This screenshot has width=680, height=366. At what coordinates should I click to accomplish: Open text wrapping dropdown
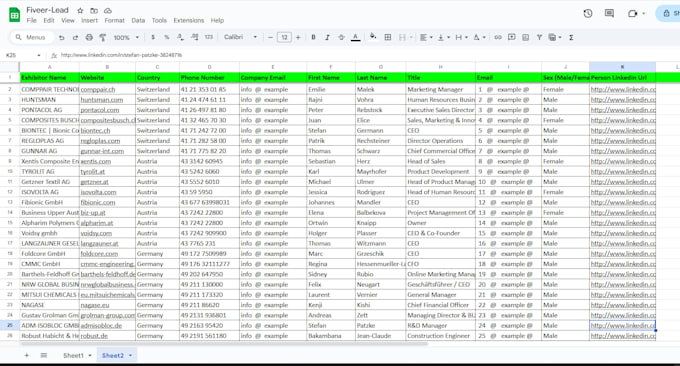461,38
